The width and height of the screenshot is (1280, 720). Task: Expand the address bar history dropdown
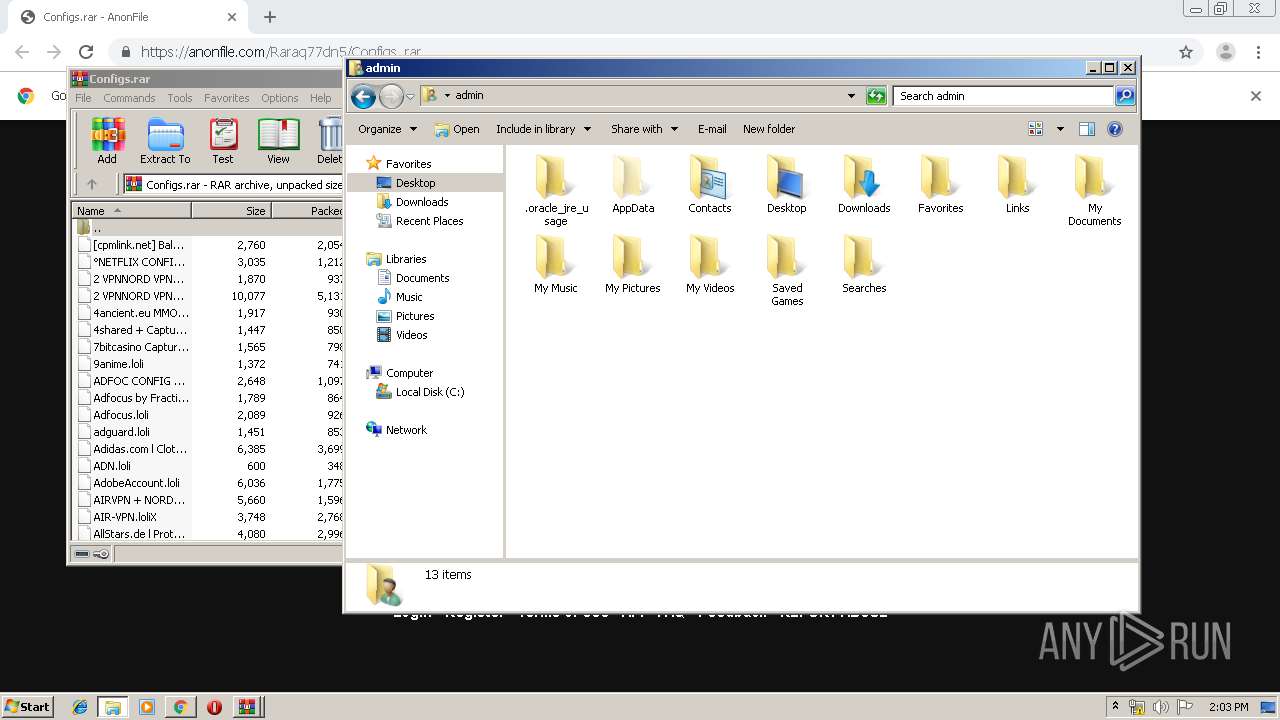(x=851, y=96)
